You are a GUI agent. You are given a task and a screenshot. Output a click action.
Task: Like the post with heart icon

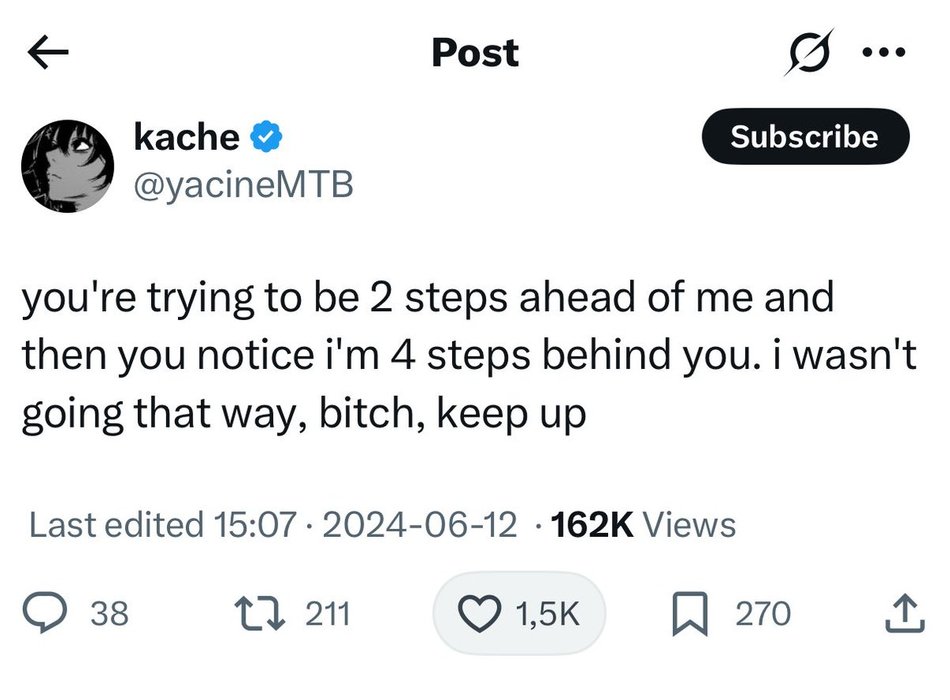[479, 613]
